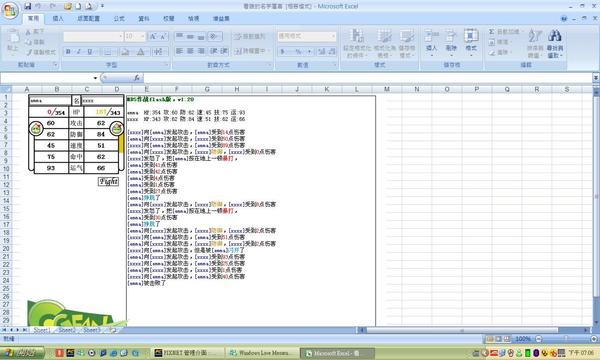Click the Font Color A icon

(141, 52)
